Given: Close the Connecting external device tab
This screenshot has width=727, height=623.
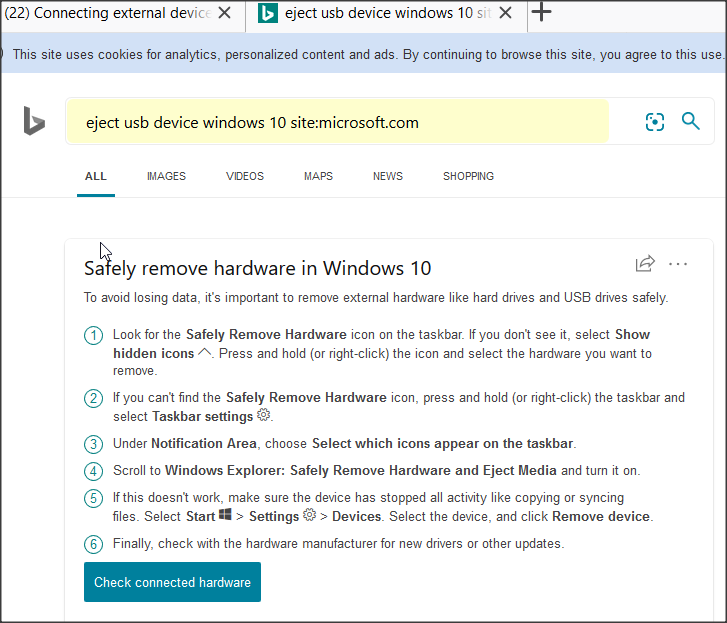Looking at the screenshot, I should click(224, 13).
